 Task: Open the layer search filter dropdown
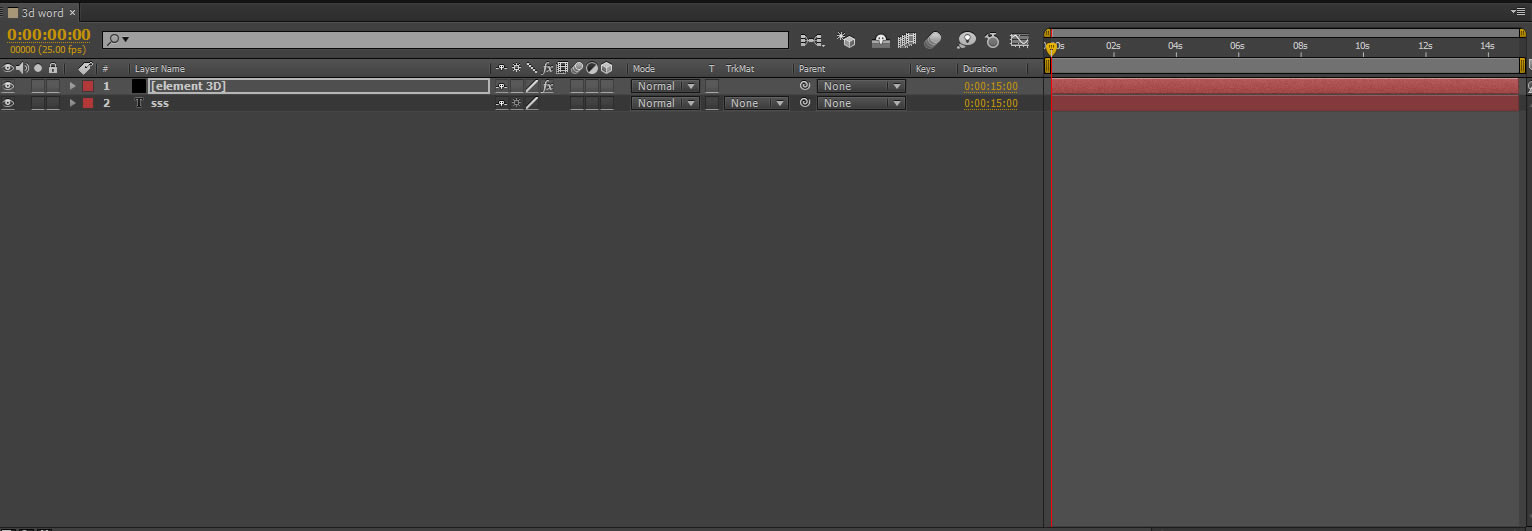pyautogui.click(x=119, y=39)
